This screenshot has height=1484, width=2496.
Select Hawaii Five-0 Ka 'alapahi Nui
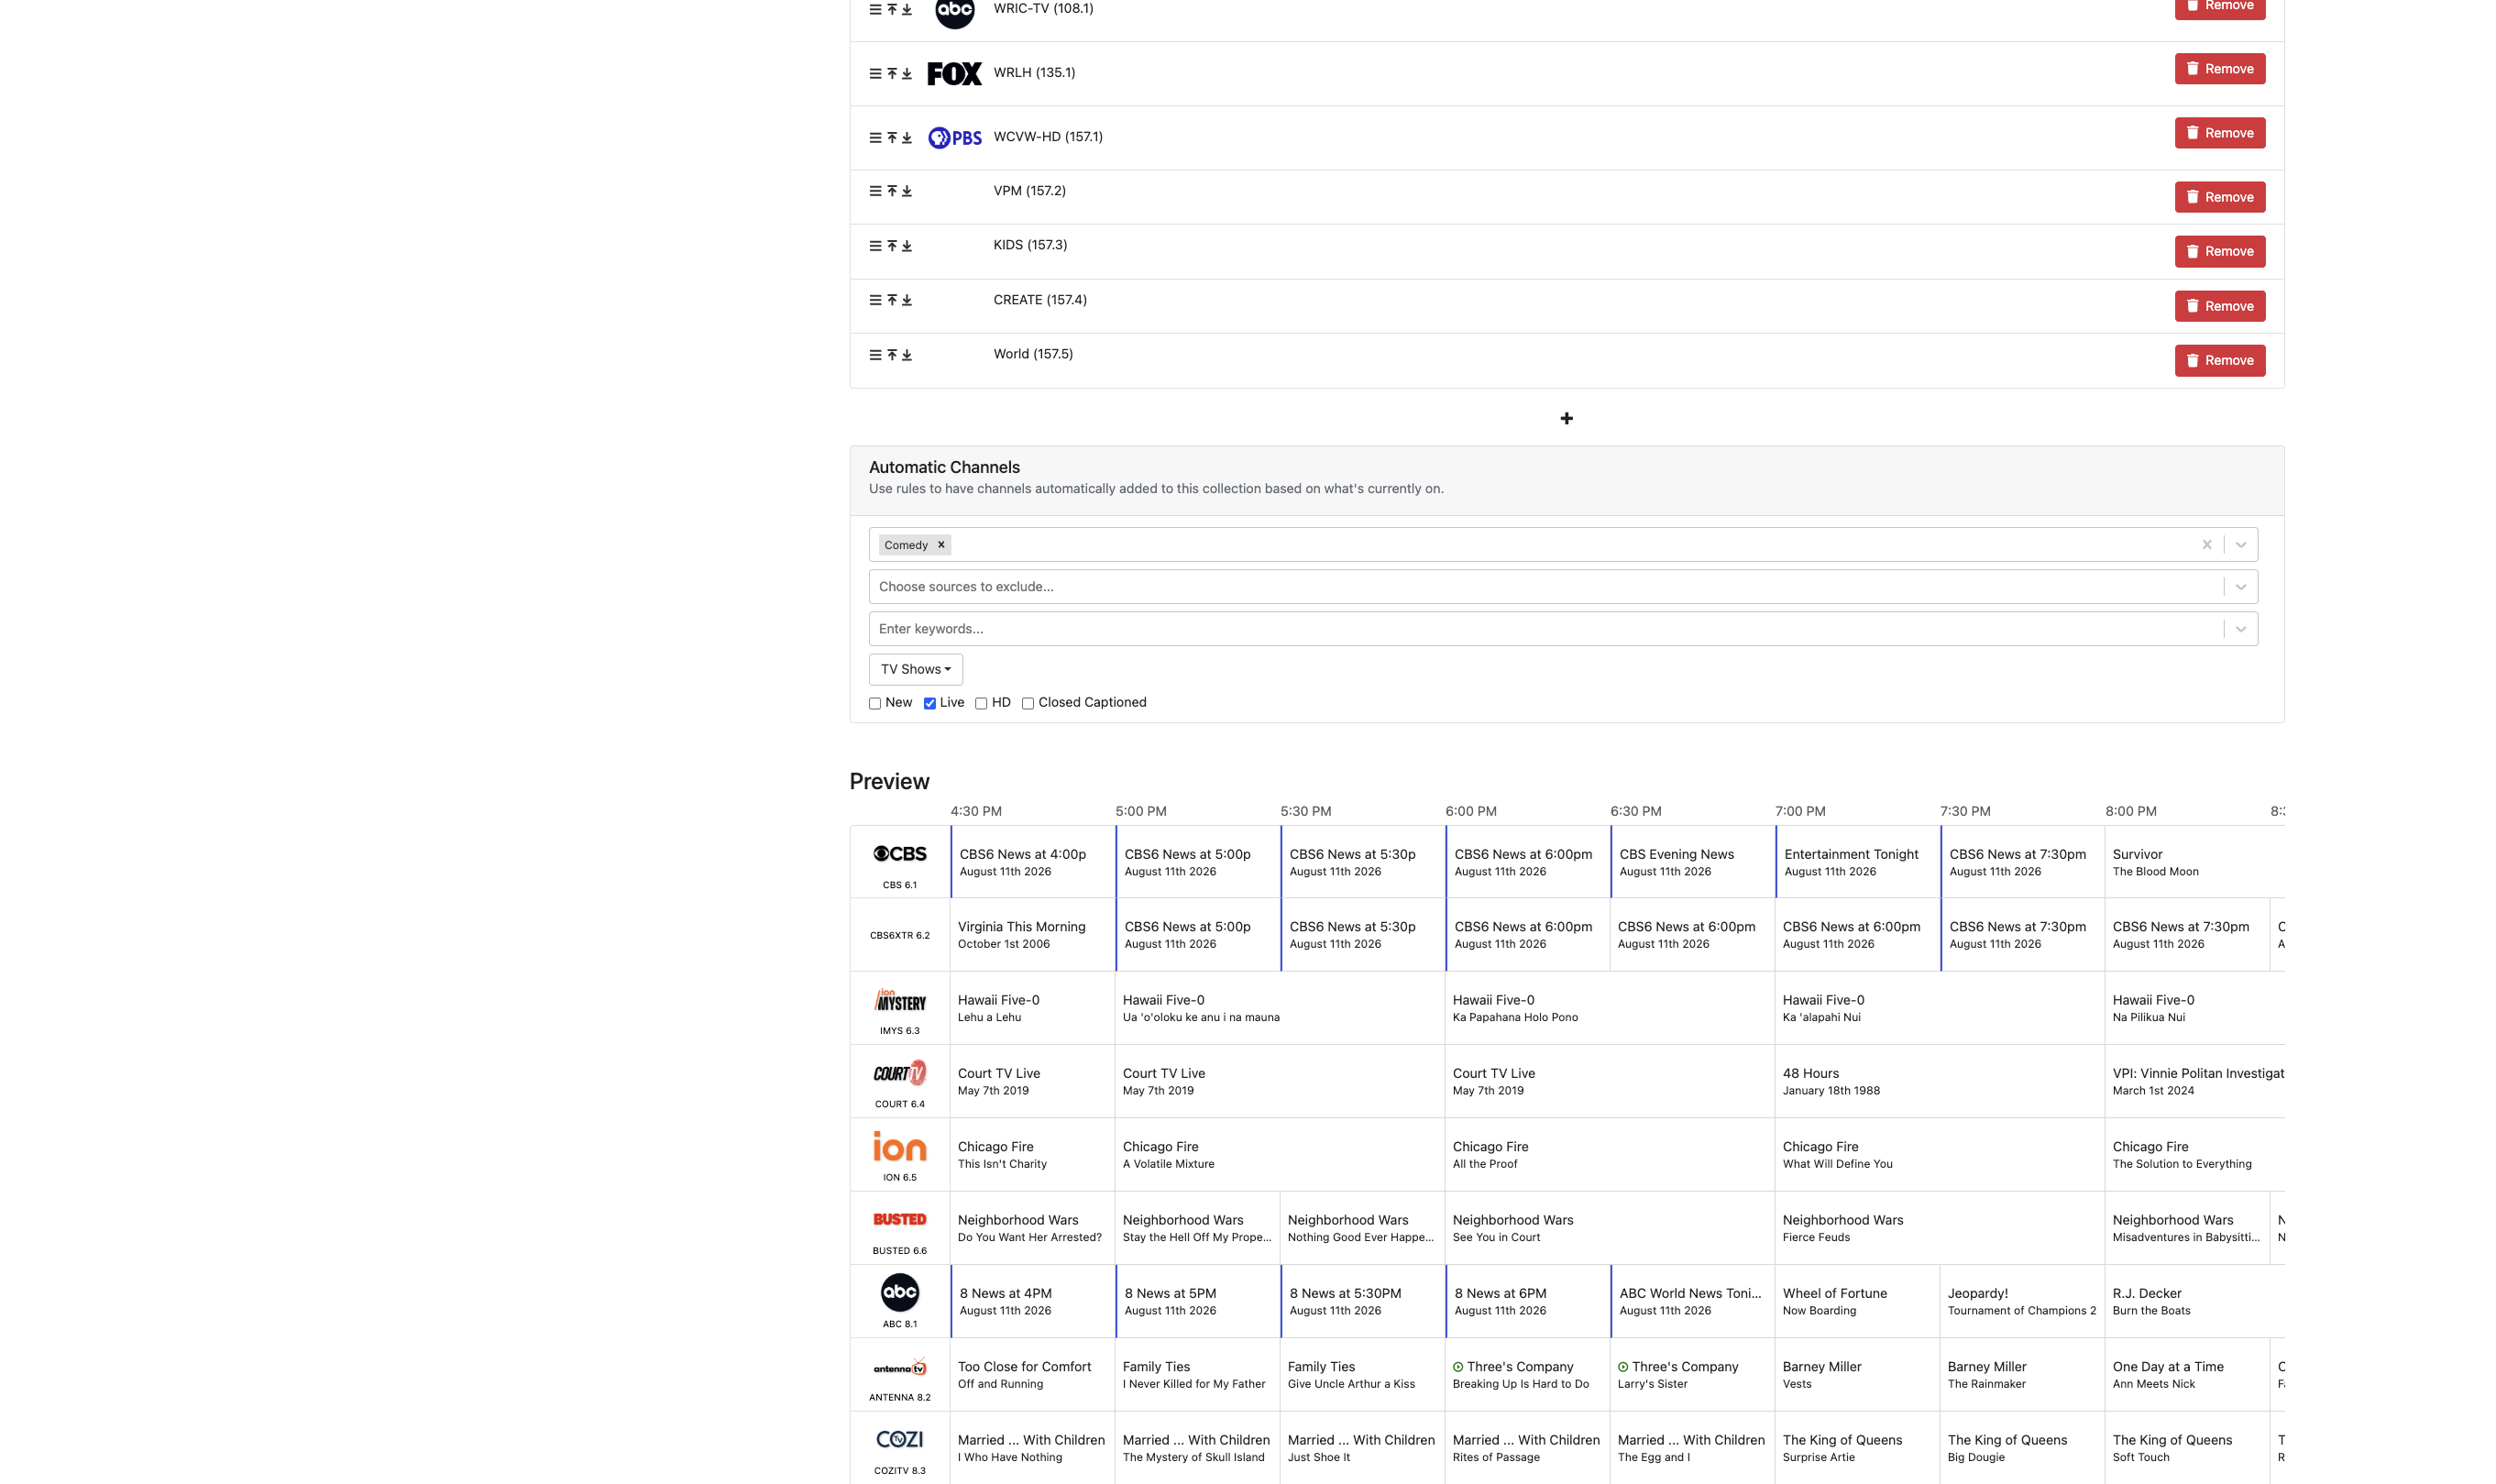click(x=1939, y=1008)
